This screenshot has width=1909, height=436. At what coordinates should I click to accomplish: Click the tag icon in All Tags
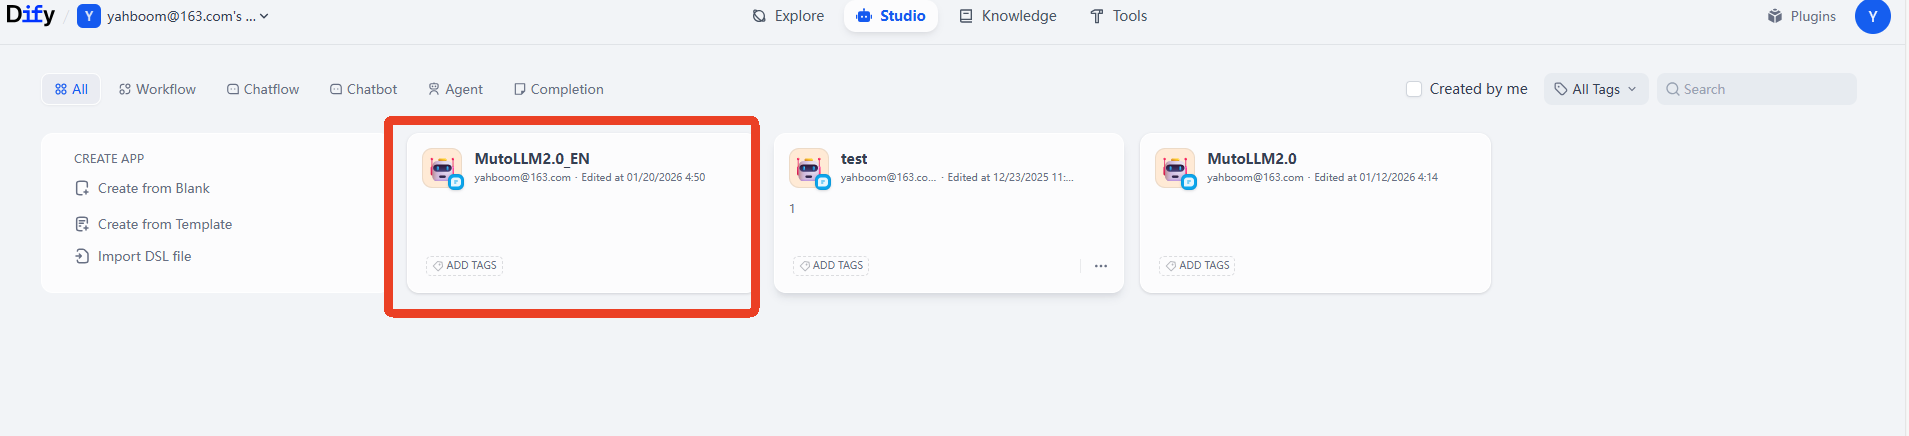click(x=1561, y=89)
